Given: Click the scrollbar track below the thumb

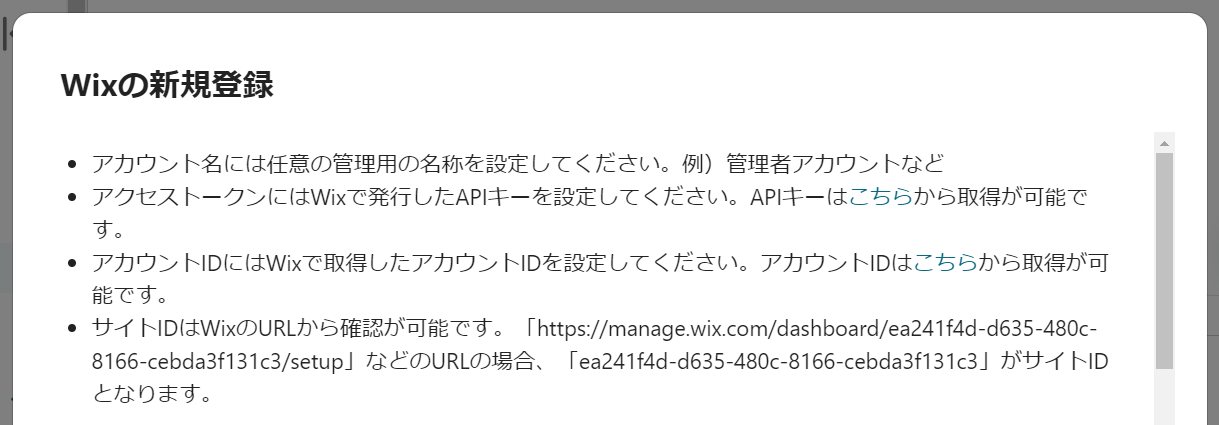Looking at the screenshot, I should coord(1164,397).
